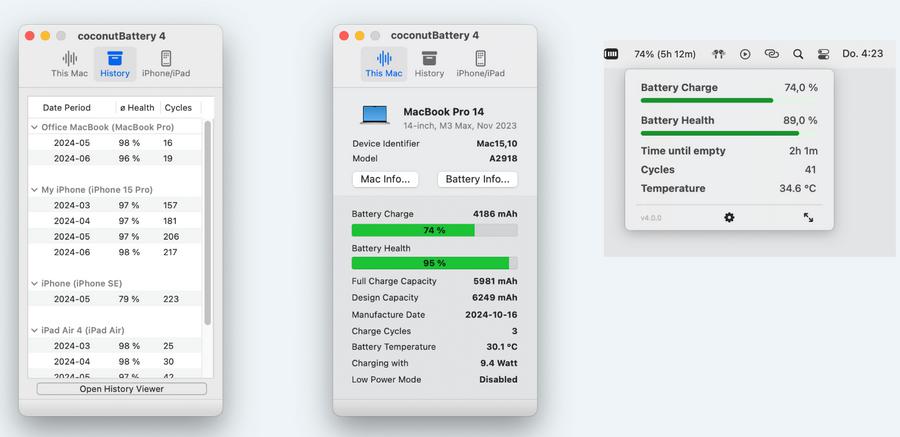Image resolution: width=900 pixels, height=437 pixels.
Task: Click the Mac Info... button
Action: [385, 179]
